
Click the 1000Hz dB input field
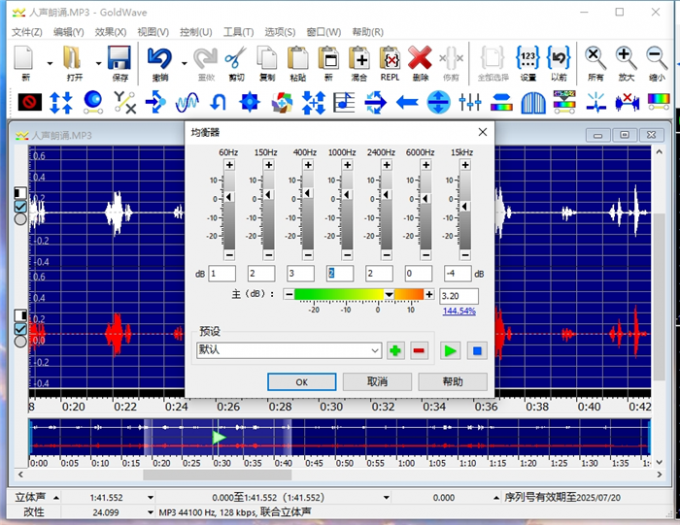340,274
